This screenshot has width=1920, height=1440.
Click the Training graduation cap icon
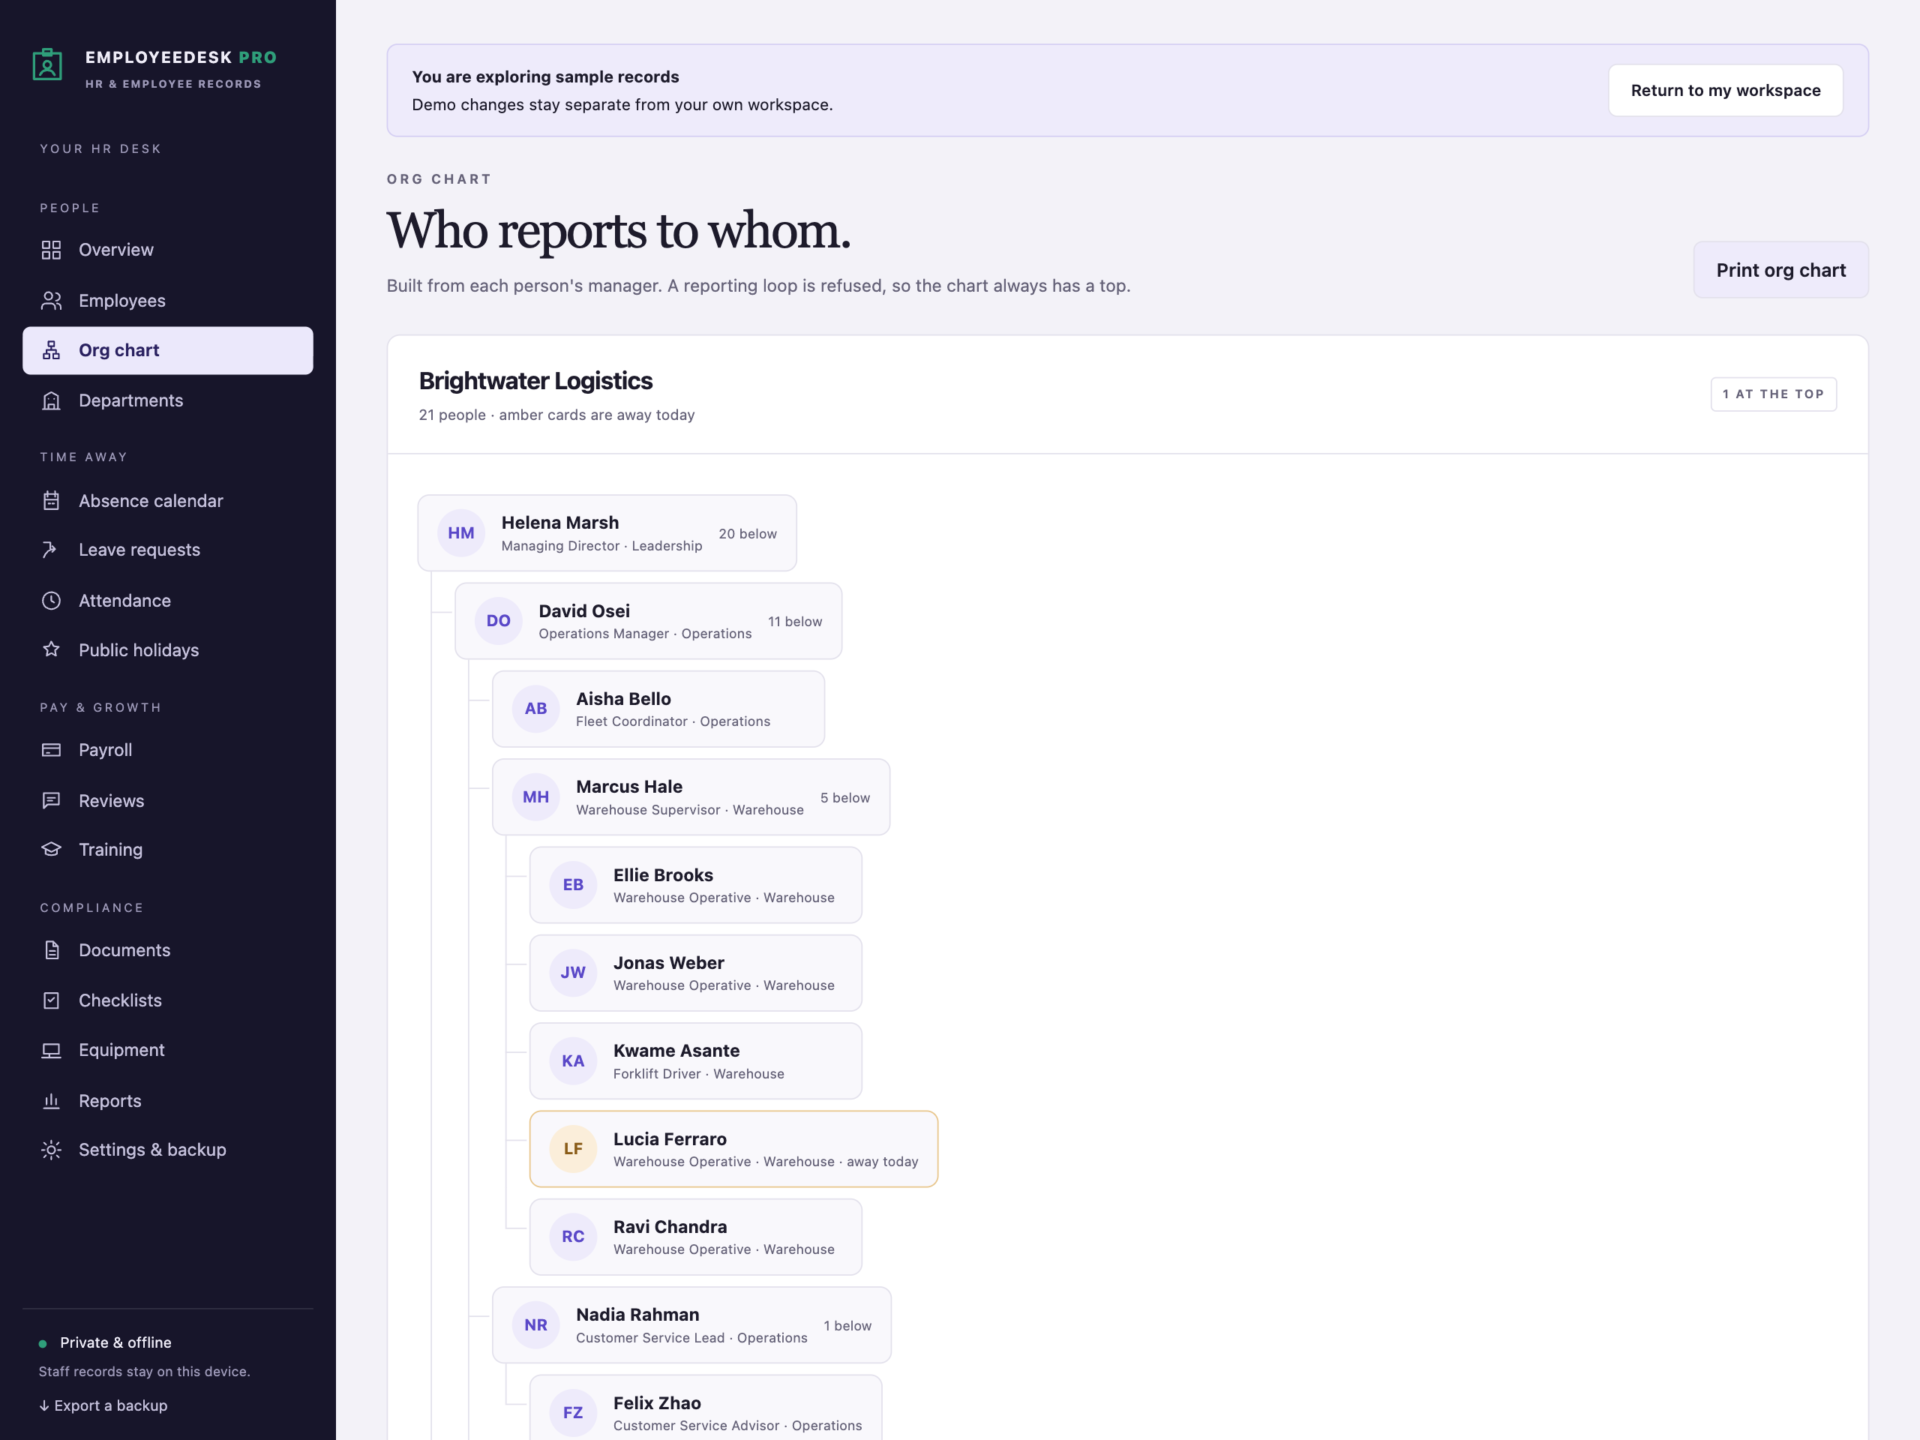[51, 850]
